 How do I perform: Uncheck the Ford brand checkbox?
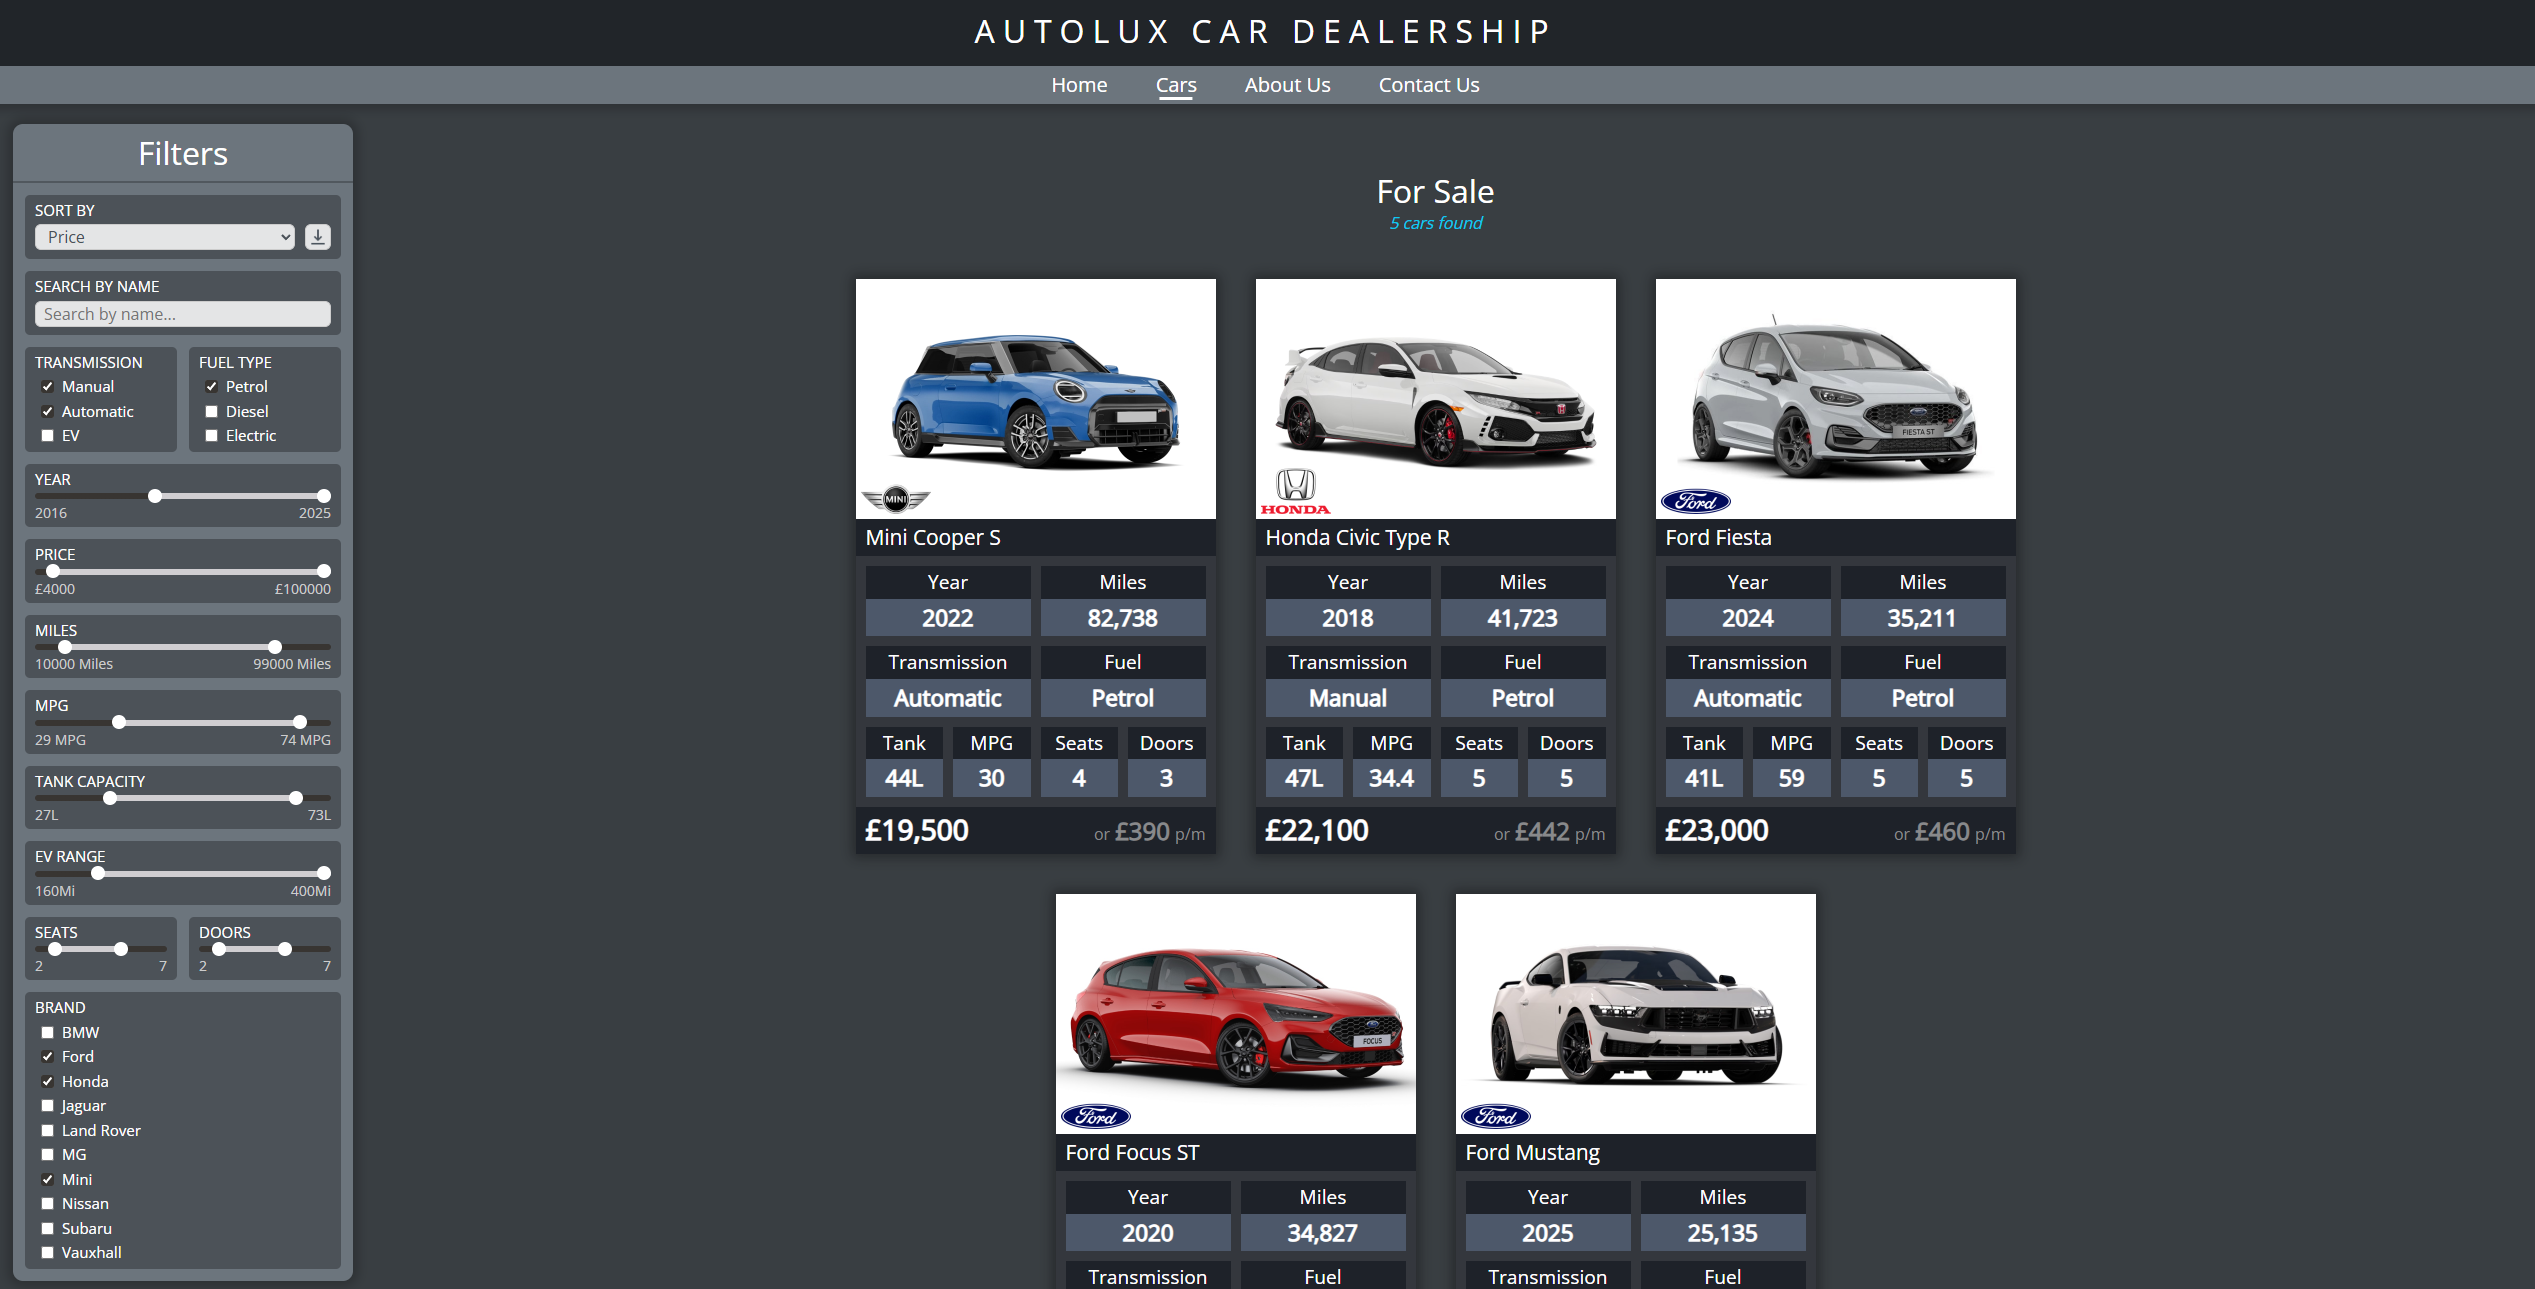pyautogui.click(x=47, y=1057)
